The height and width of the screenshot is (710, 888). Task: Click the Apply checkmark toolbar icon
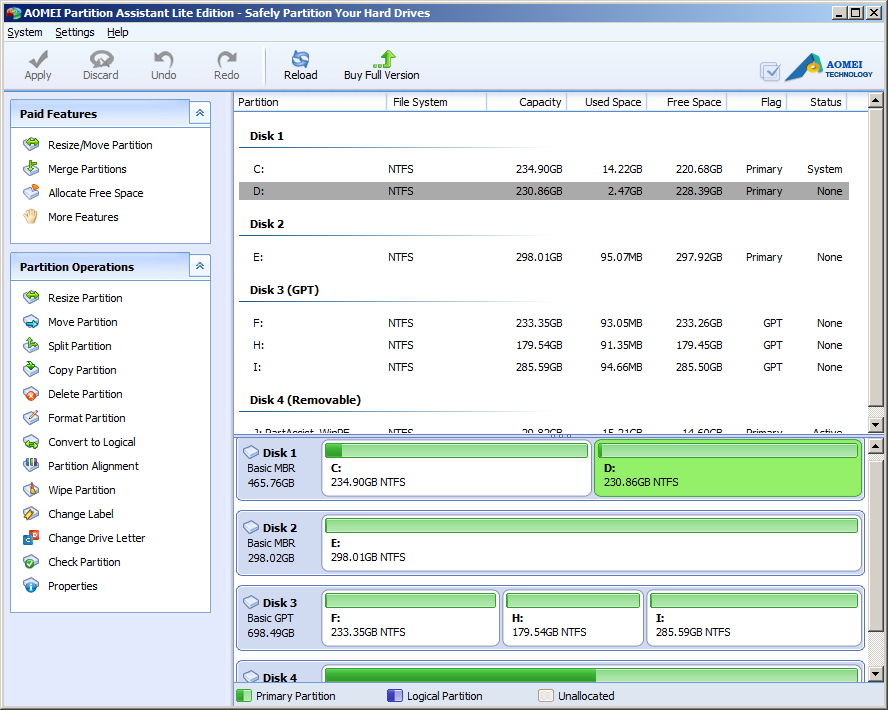pos(39,59)
